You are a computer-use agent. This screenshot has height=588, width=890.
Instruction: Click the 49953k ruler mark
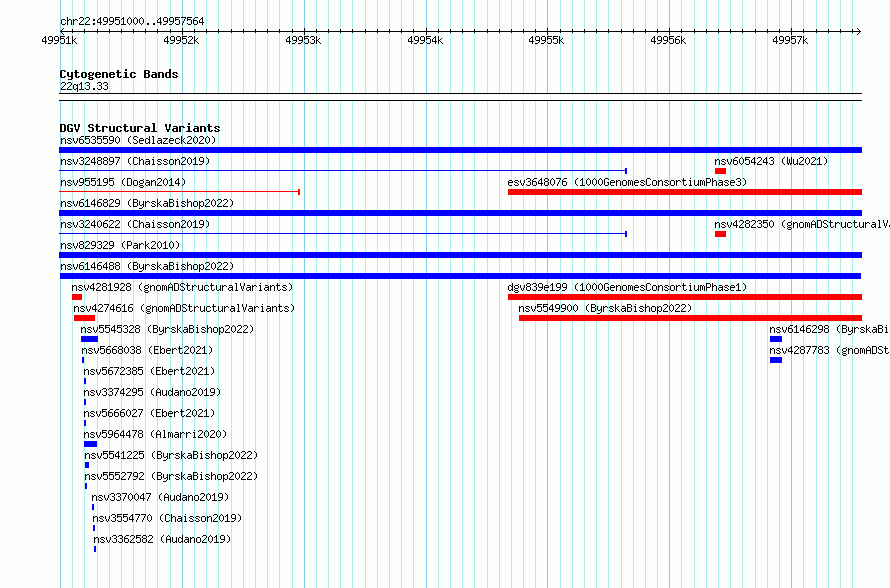pyautogui.click(x=303, y=40)
